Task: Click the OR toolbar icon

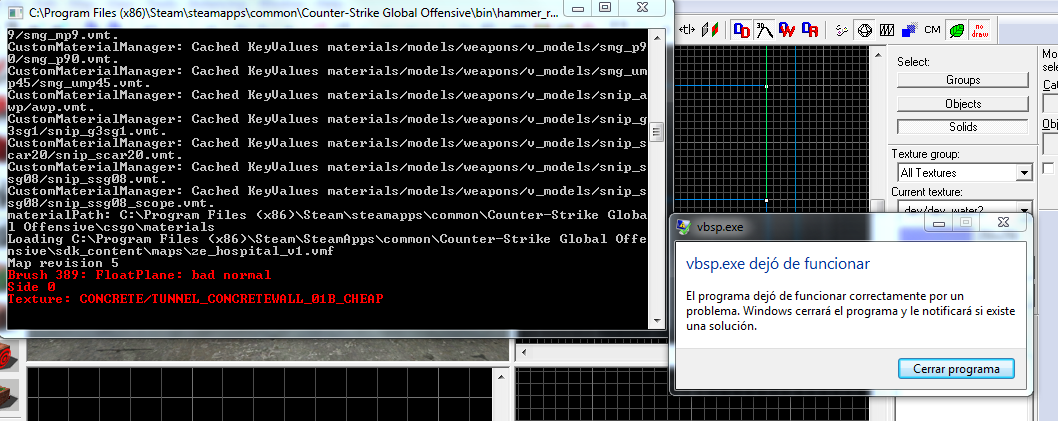Action: 809,30
